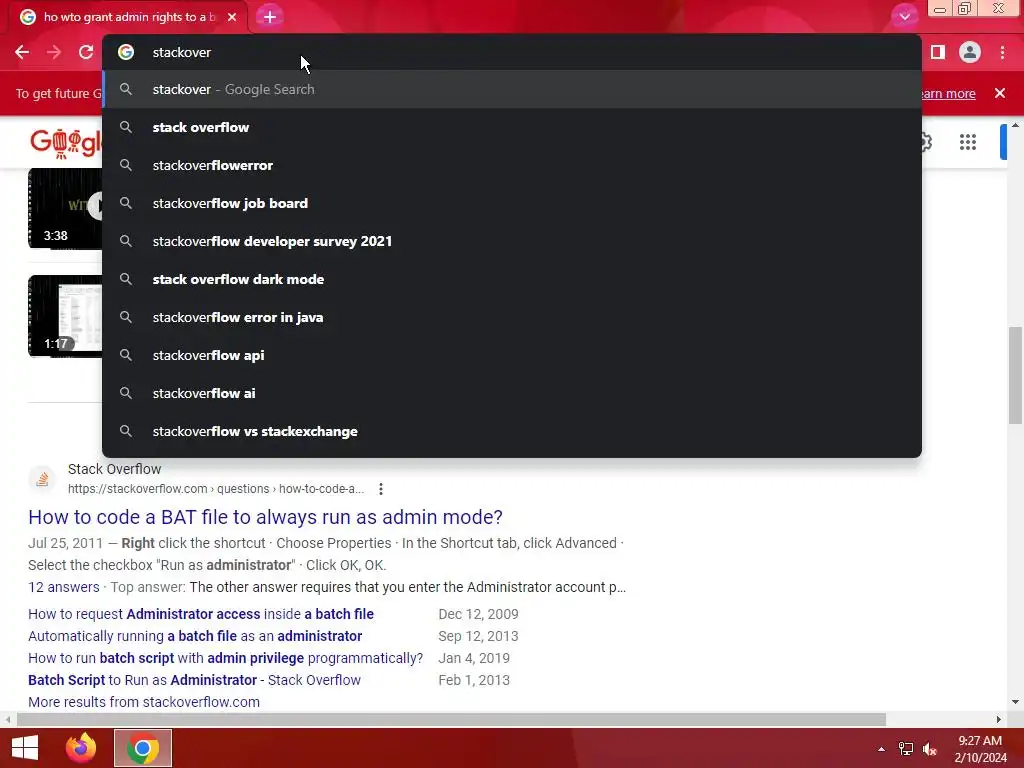
Task: Open 'How to code a BAT file' result
Action: [x=265, y=517]
